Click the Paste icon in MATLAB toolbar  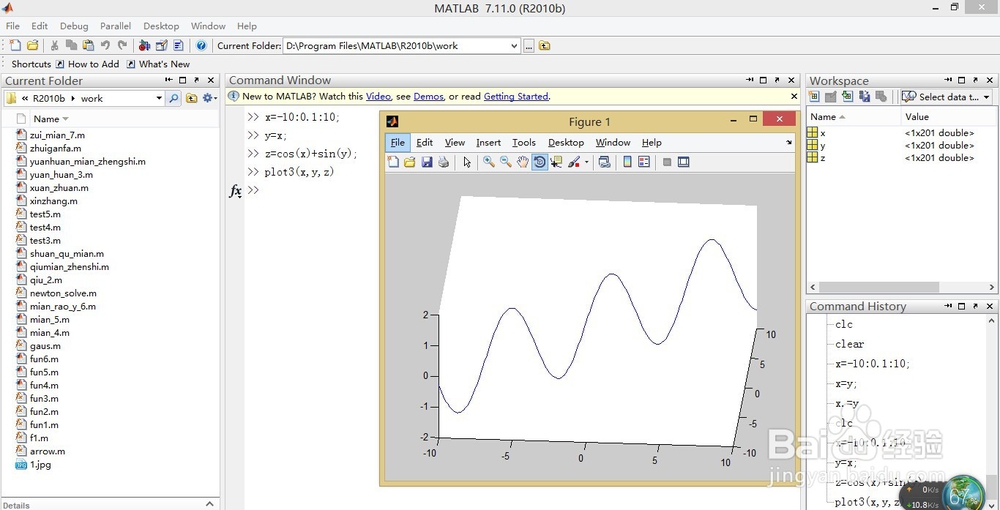click(x=88, y=45)
